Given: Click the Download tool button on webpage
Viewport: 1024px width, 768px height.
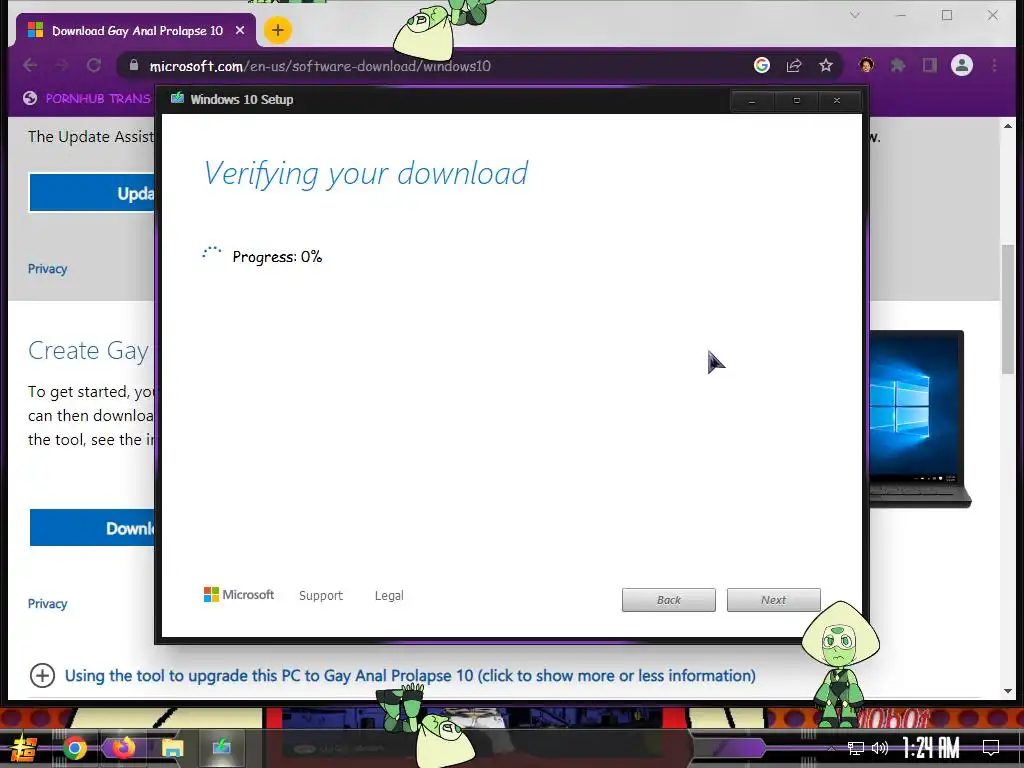Looking at the screenshot, I should pos(92,528).
